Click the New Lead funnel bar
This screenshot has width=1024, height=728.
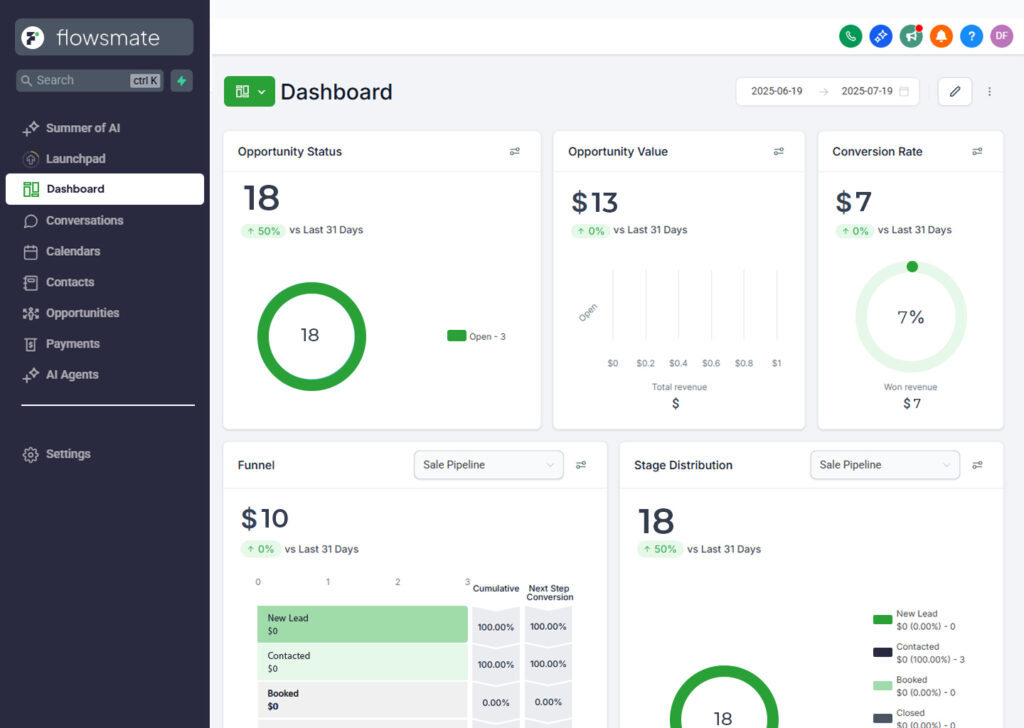362,624
